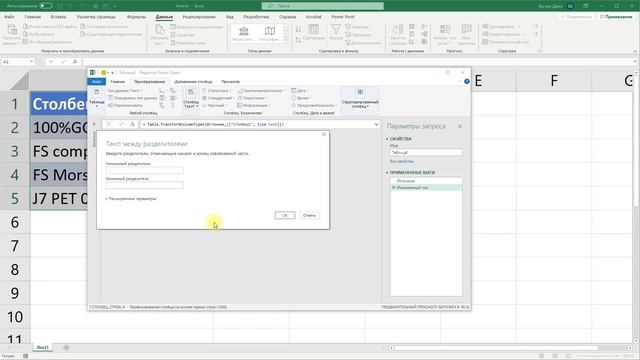Viewport: 640px width, 360px height.
Task: Click the Forecast Sheet icon
Action: click(466, 29)
